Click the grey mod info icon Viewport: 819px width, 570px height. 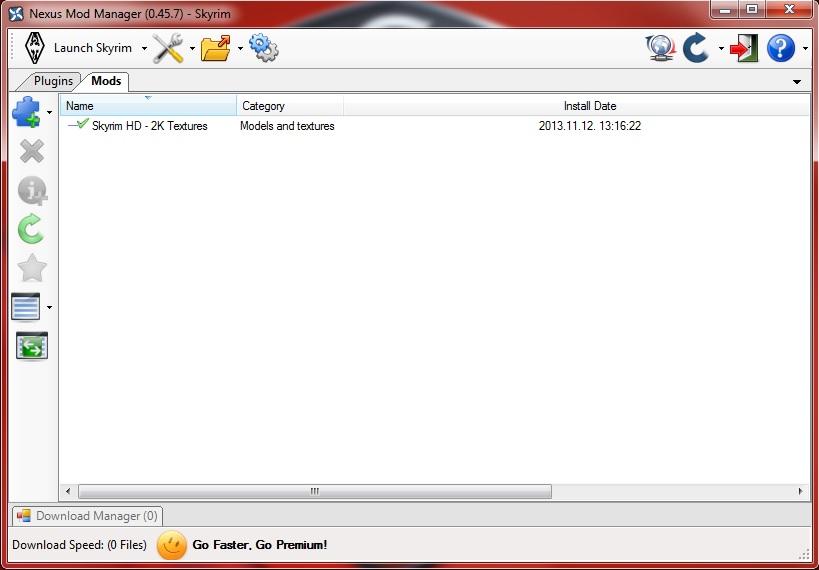click(x=32, y=190)
